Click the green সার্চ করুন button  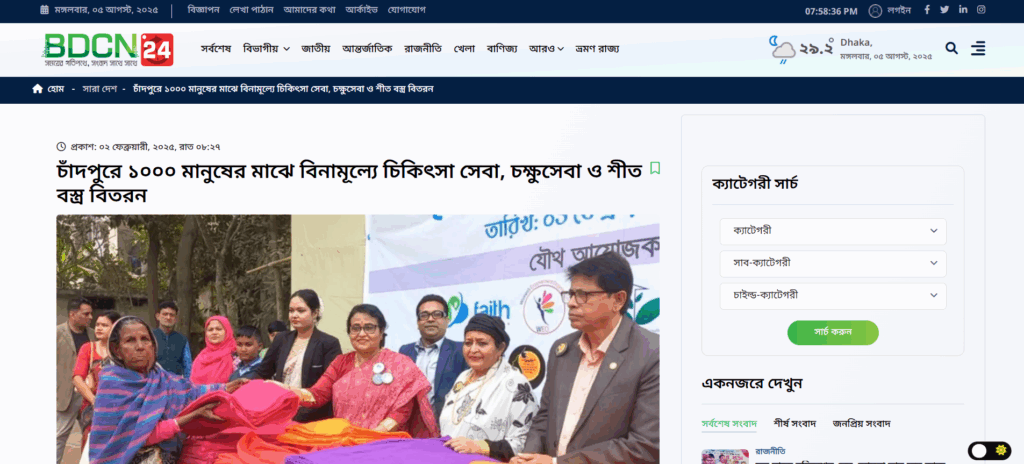[833, 333]
